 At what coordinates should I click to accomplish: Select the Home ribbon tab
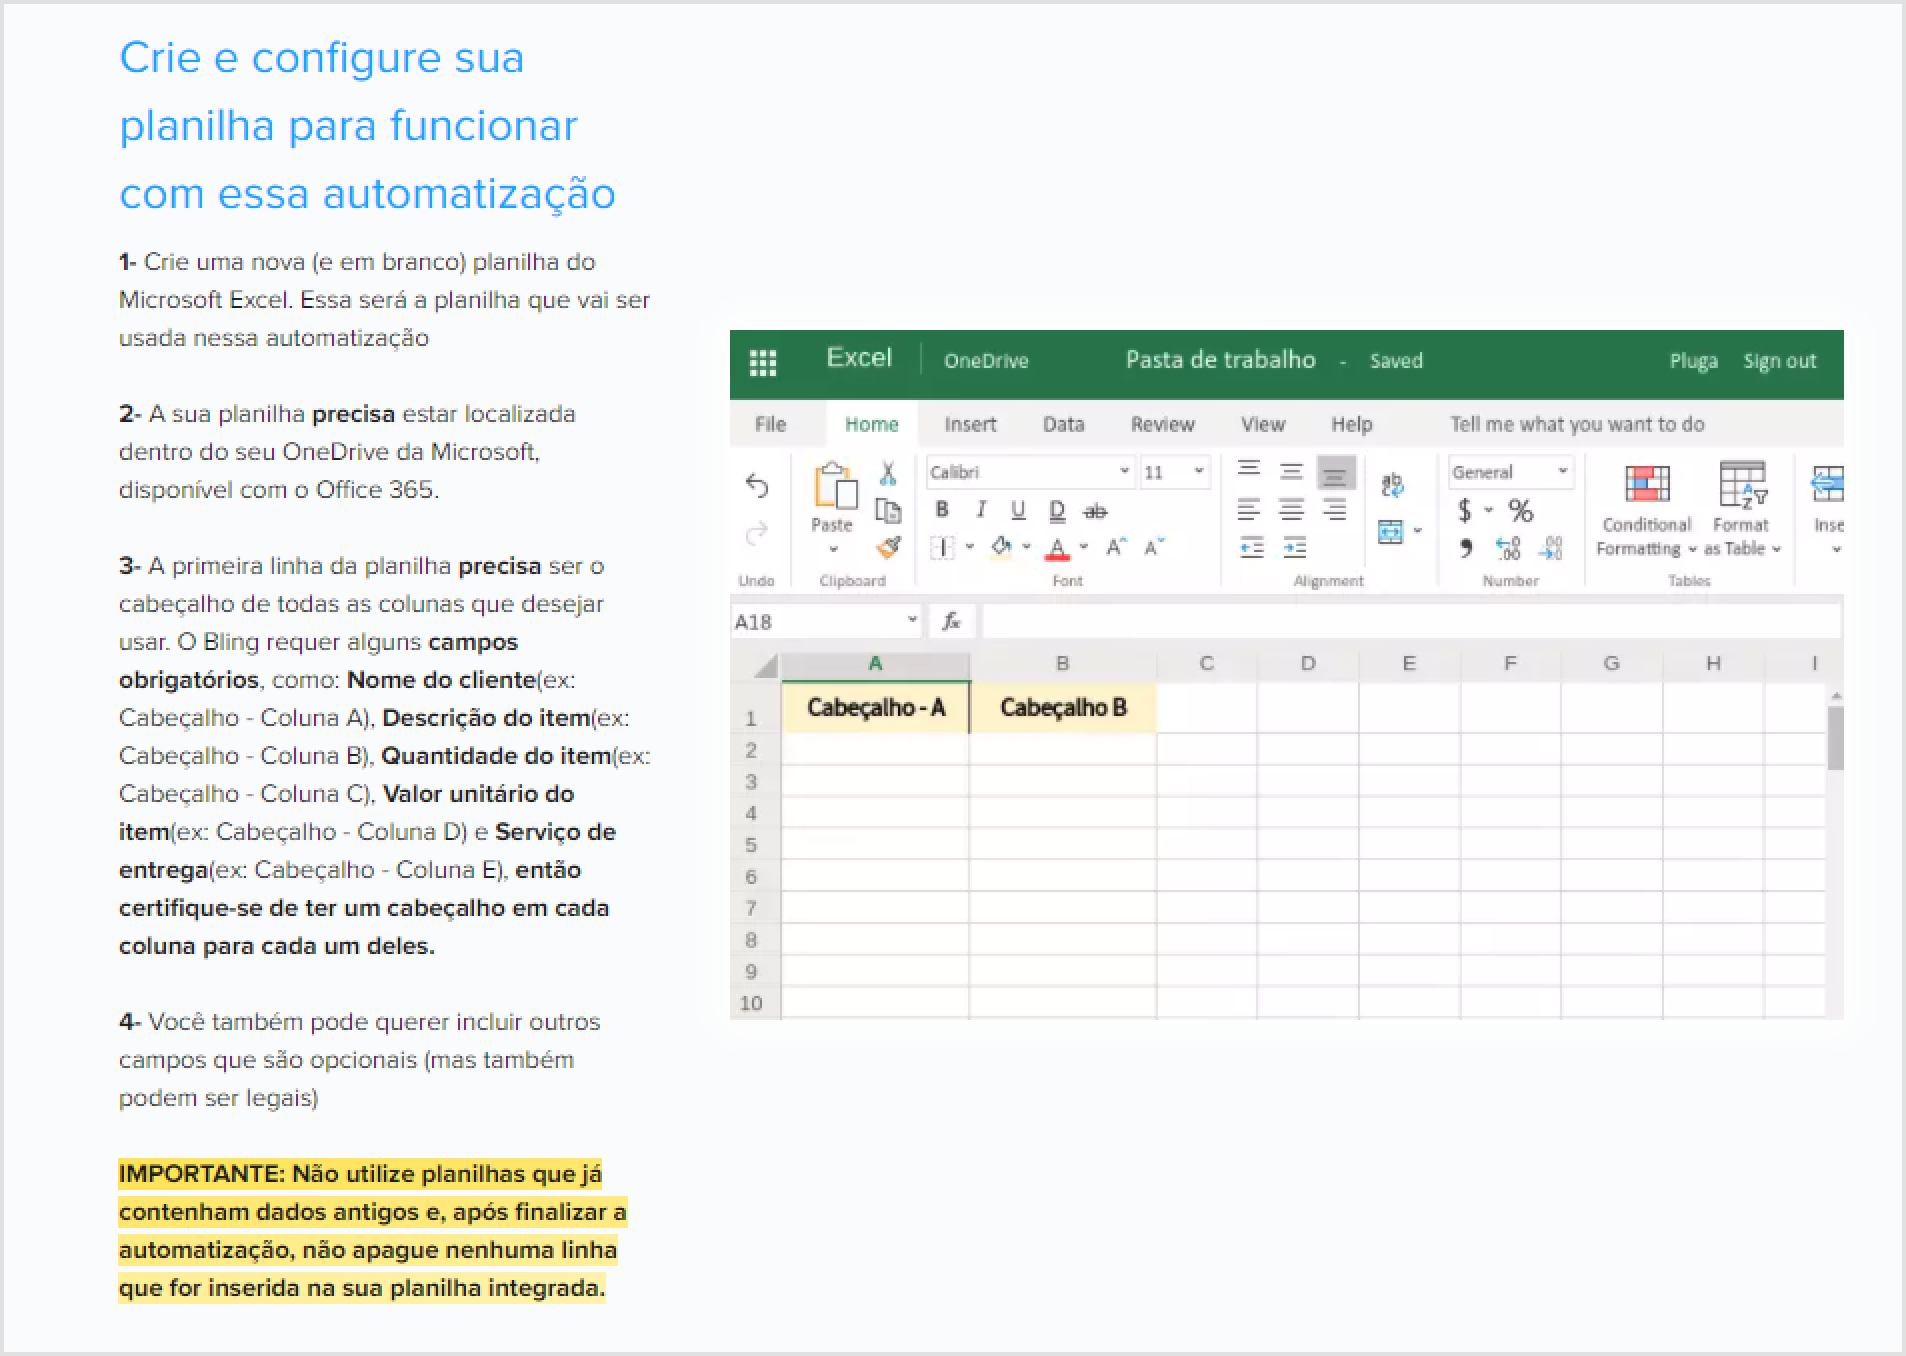click(871, 424)
